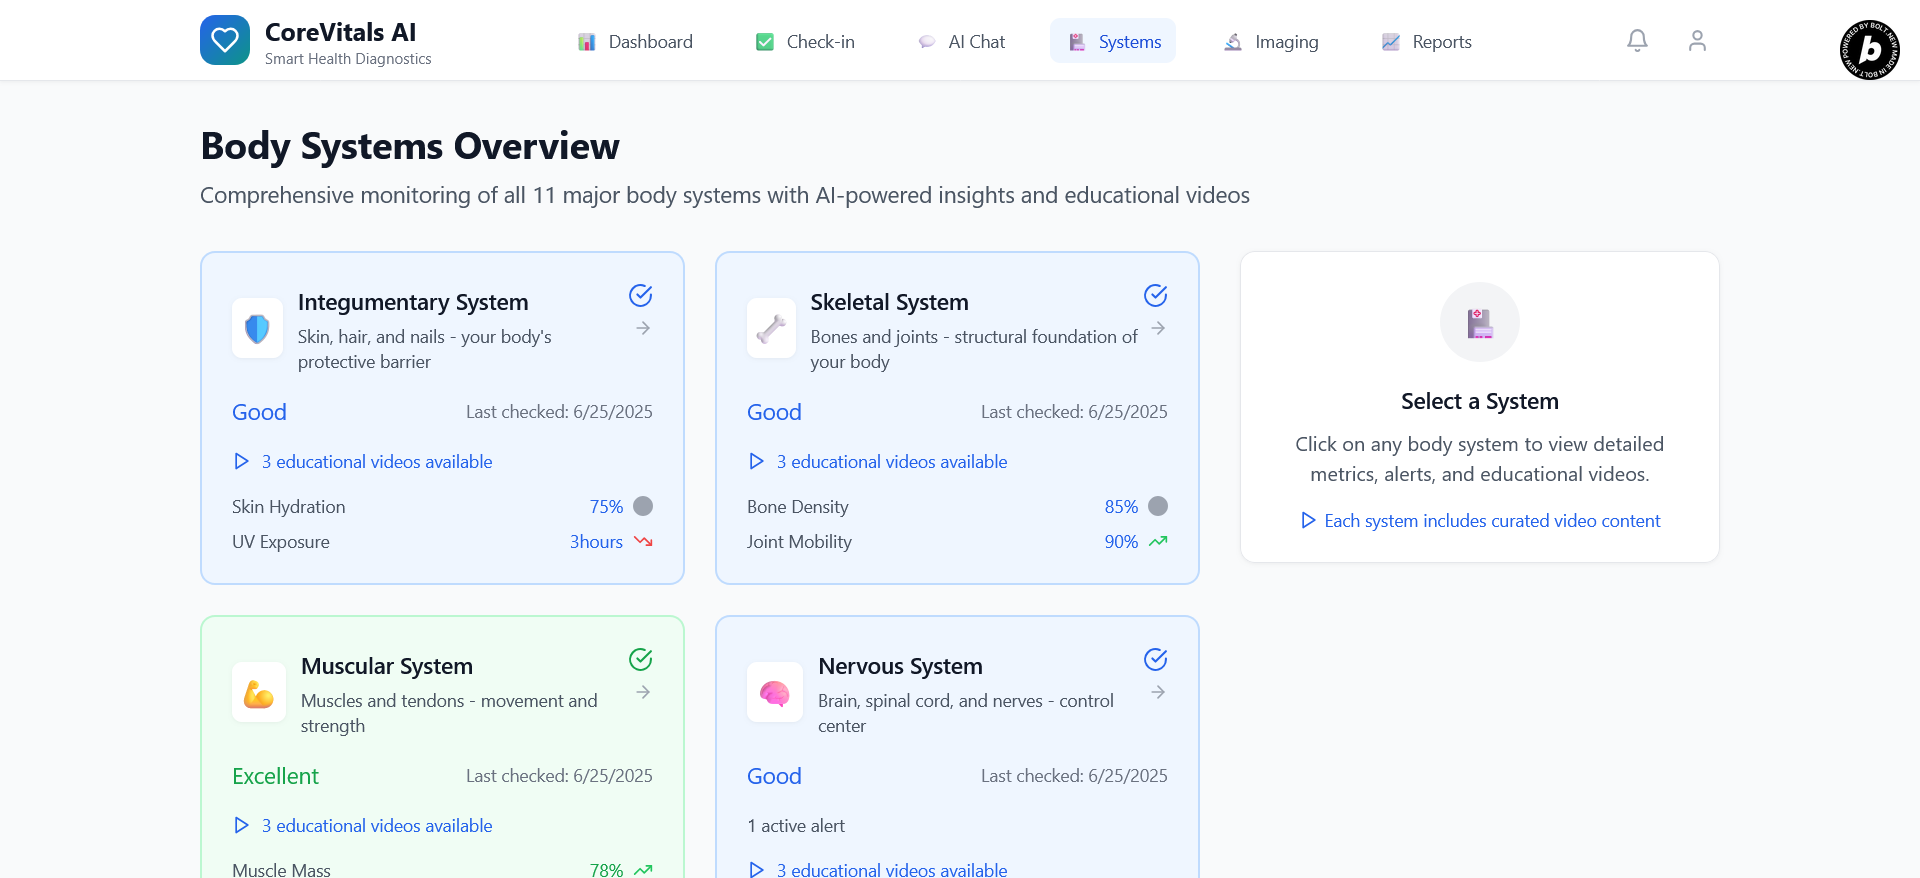Click Each system includes curated video content
Image resolution: width=1920 pixels, height=878 pixels.
pyautogui.click(x=1492, y=520)
